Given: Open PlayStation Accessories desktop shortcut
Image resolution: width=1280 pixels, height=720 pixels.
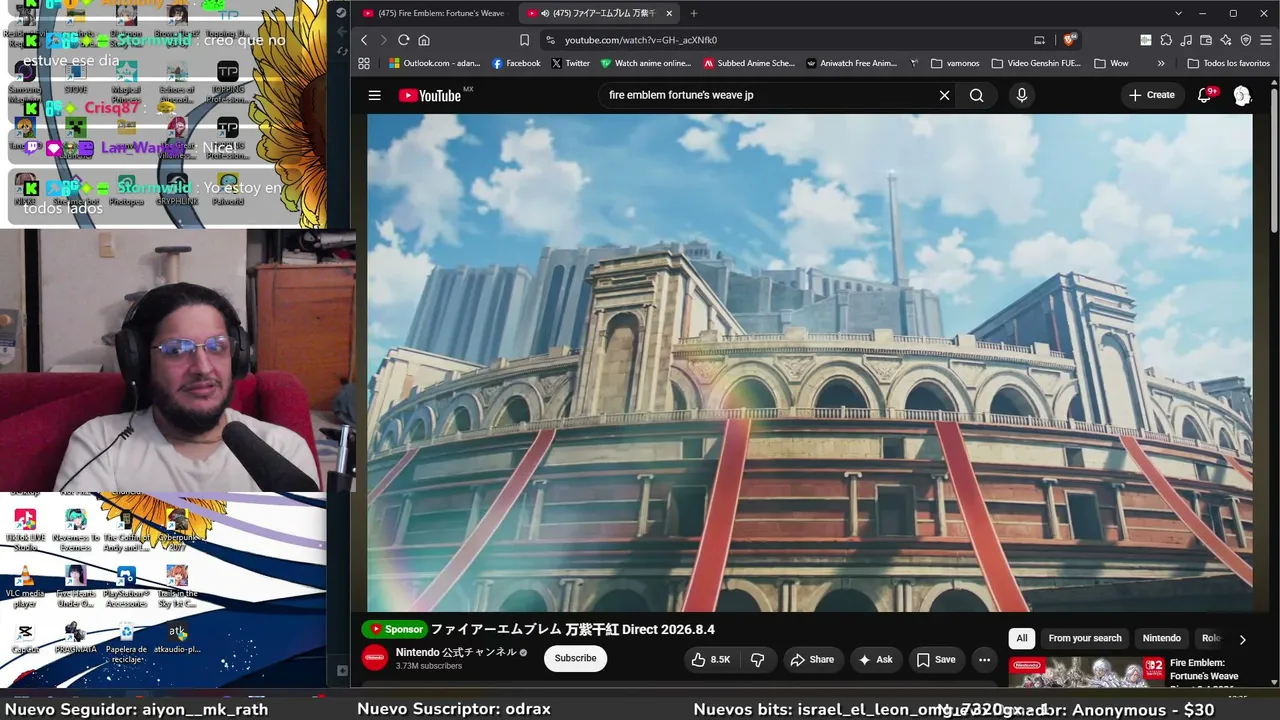Looking at the screenshot, I should [126, 587].
